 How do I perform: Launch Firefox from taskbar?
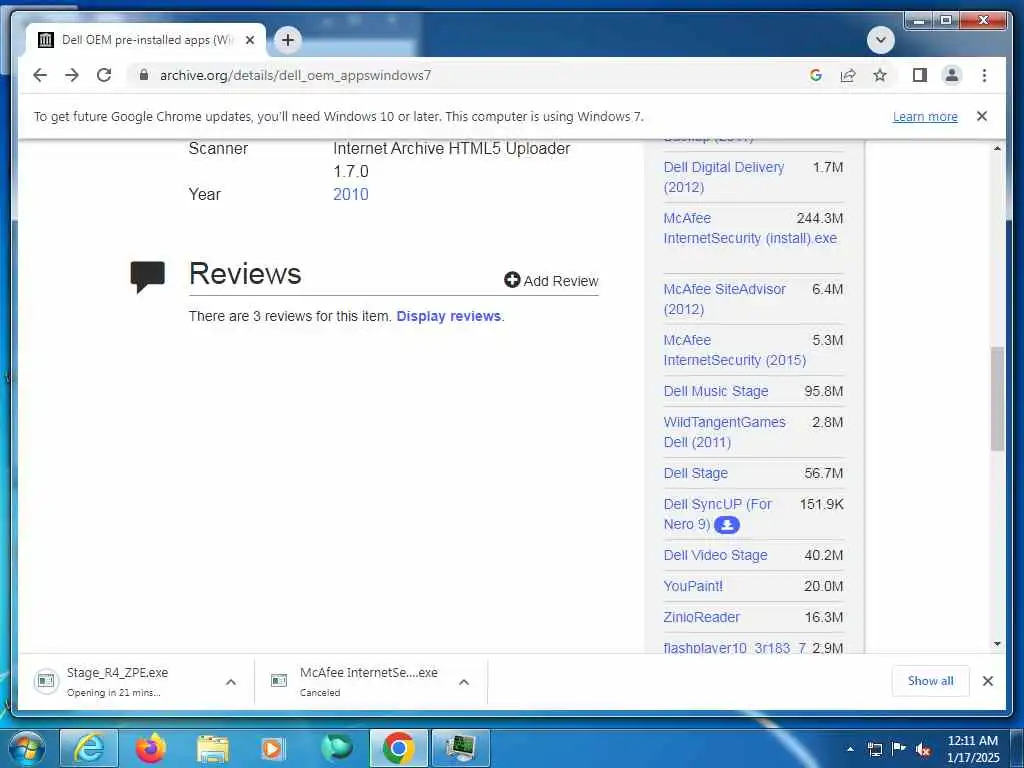coord(150,748)
